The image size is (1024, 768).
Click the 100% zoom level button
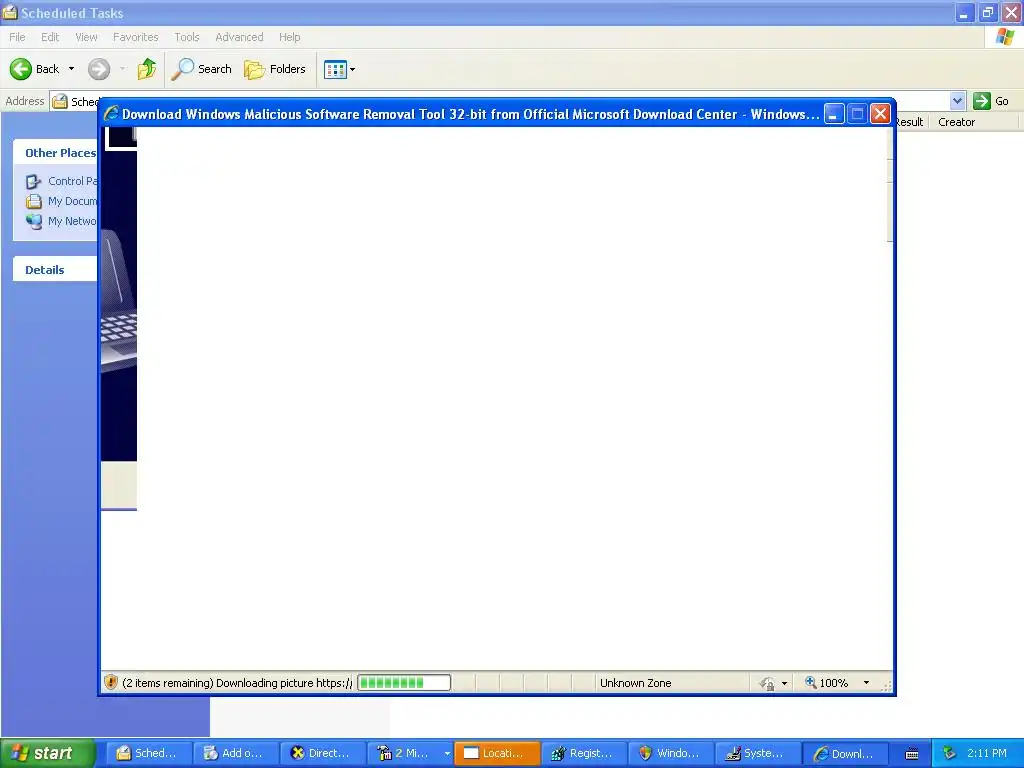[827, 683]
